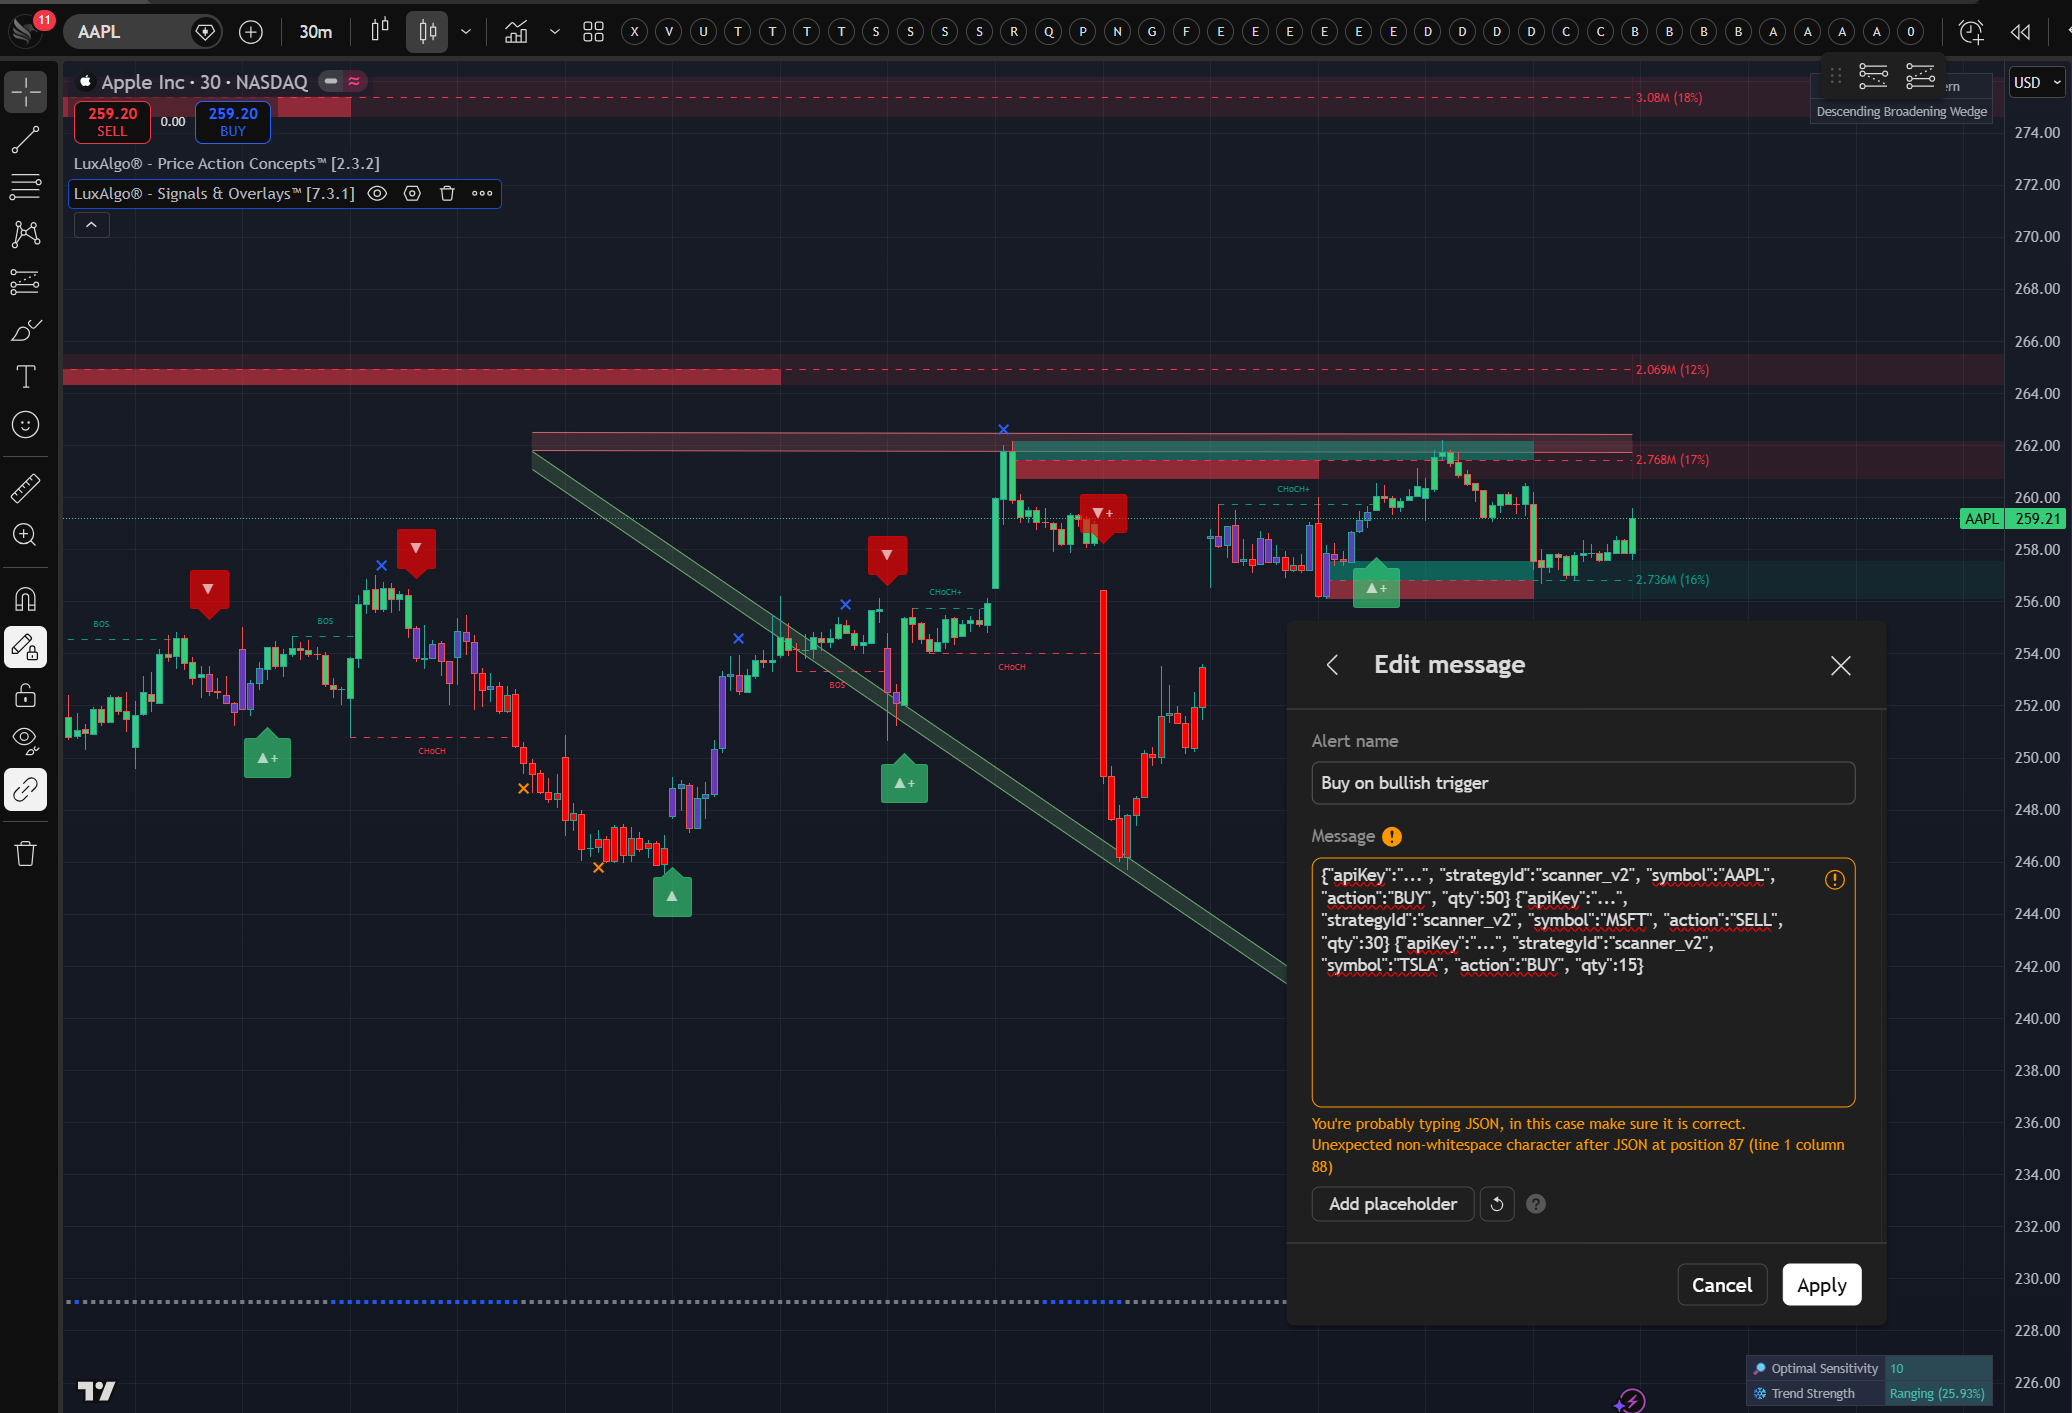Screen dimensions: 2072x1413
Task: Click the Cancel button
Action: (1722, 1285)
